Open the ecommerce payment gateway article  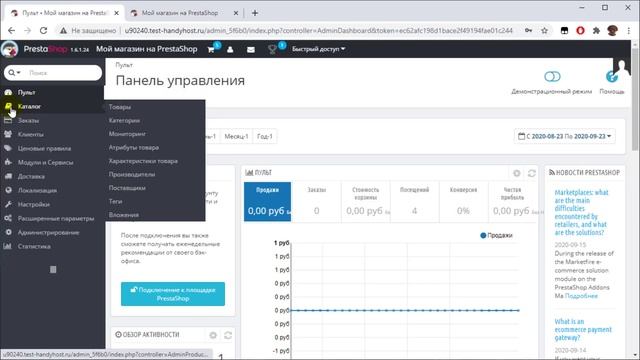tap(583, 329)
